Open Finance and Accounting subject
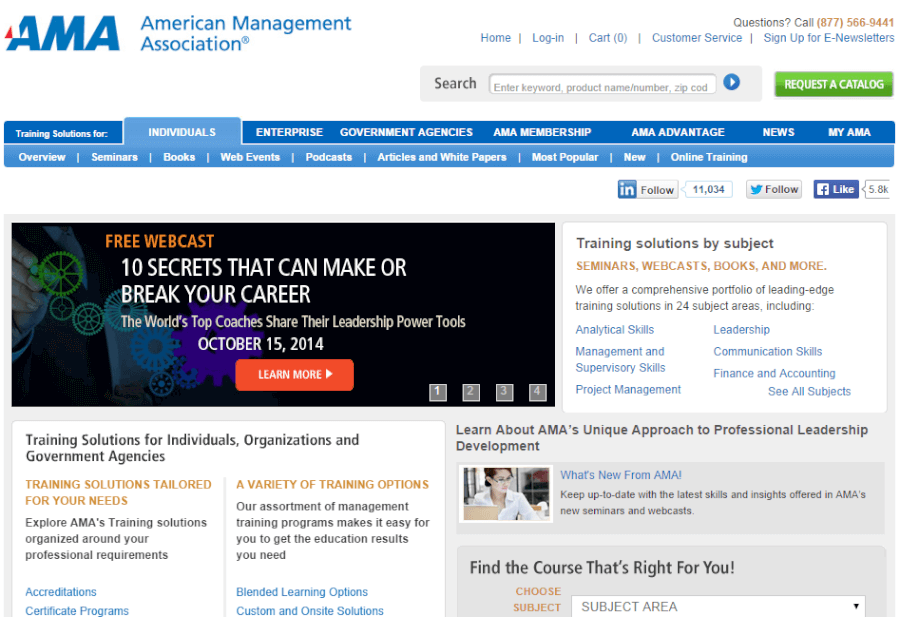This screenshot has height=617, width=900. (x=774, y=373)
